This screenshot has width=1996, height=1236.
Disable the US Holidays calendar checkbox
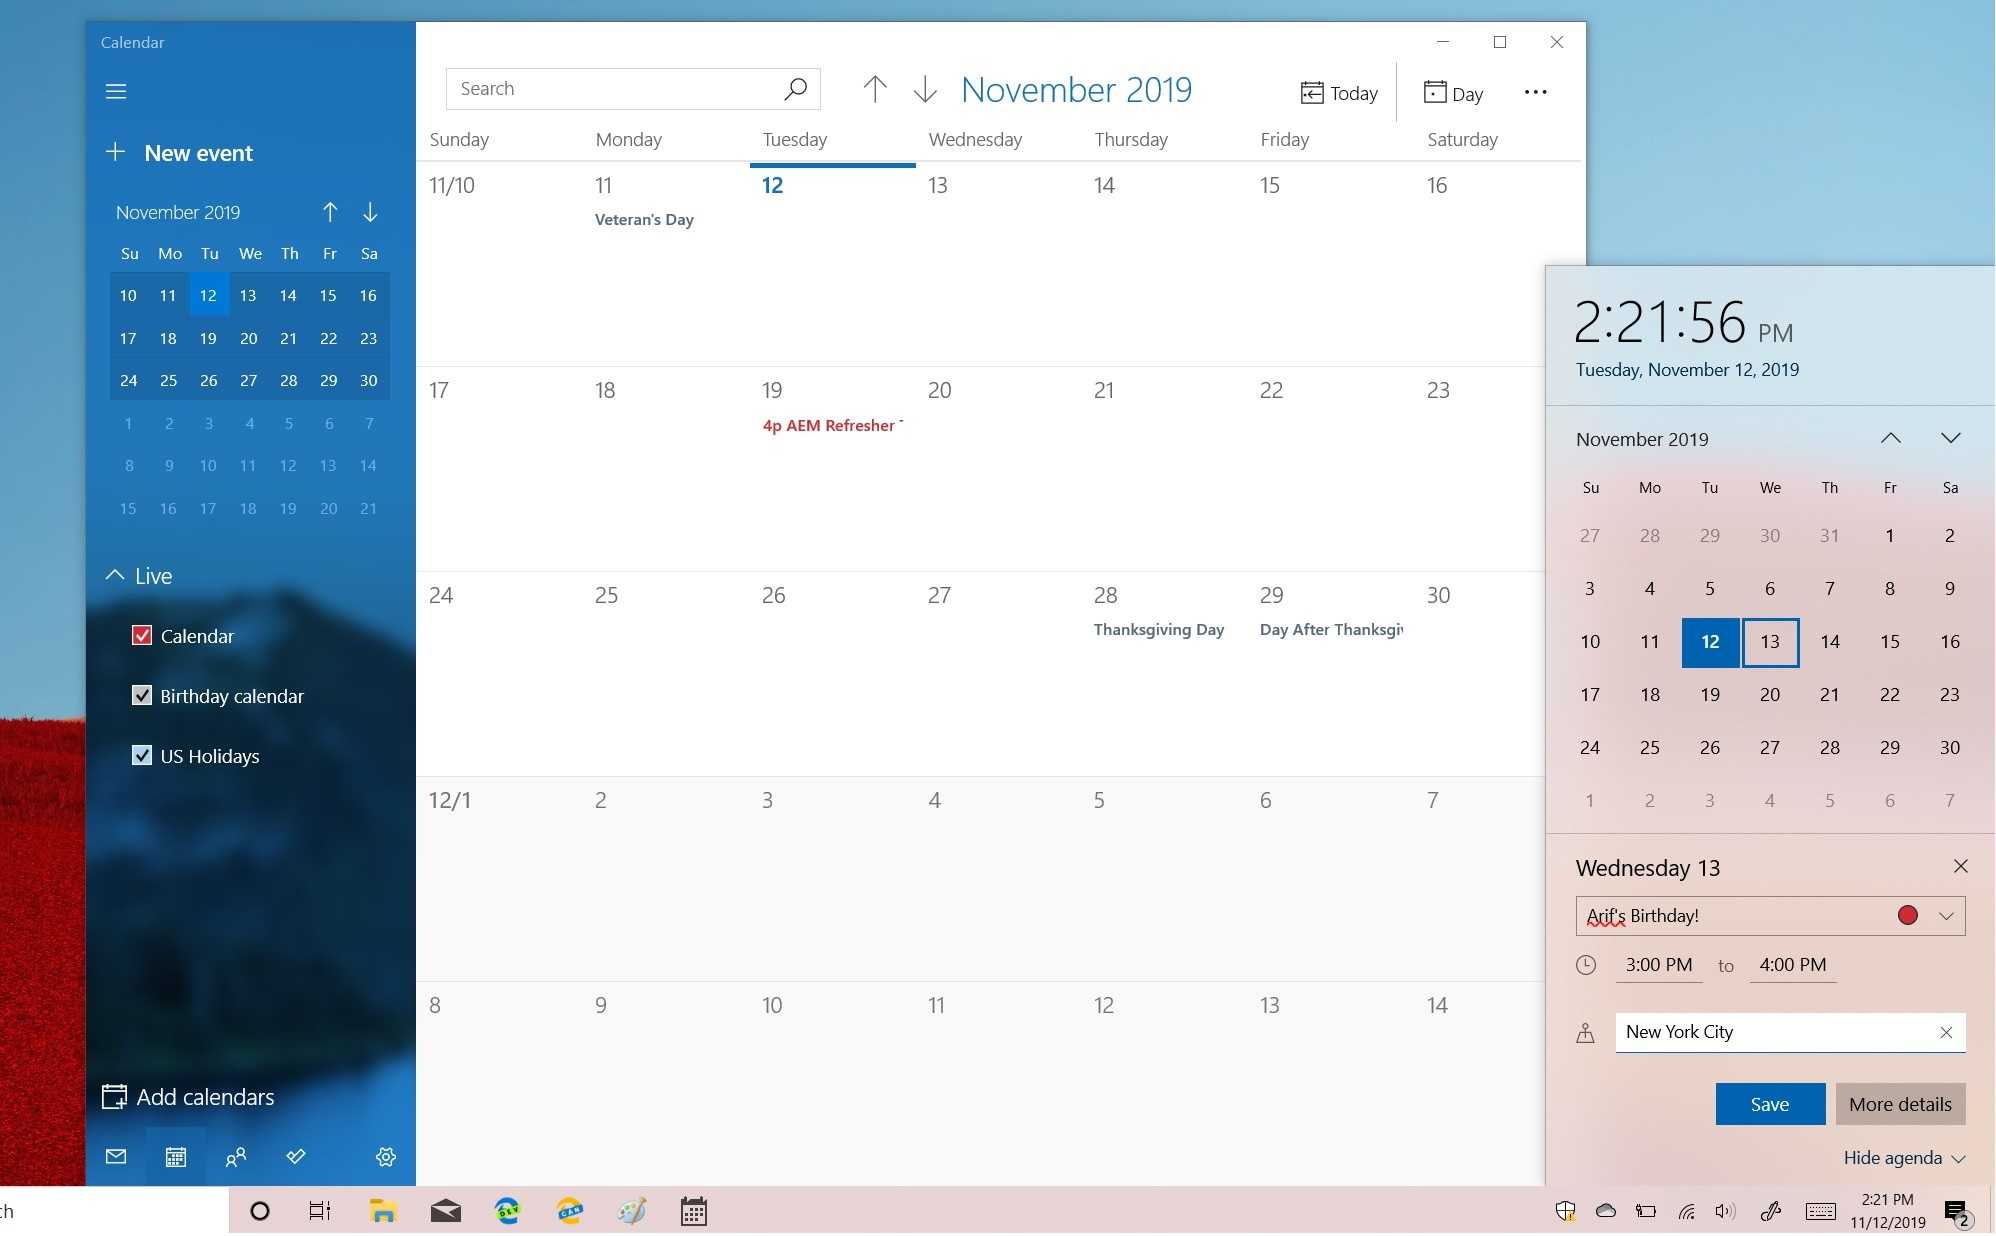point(142,756)
